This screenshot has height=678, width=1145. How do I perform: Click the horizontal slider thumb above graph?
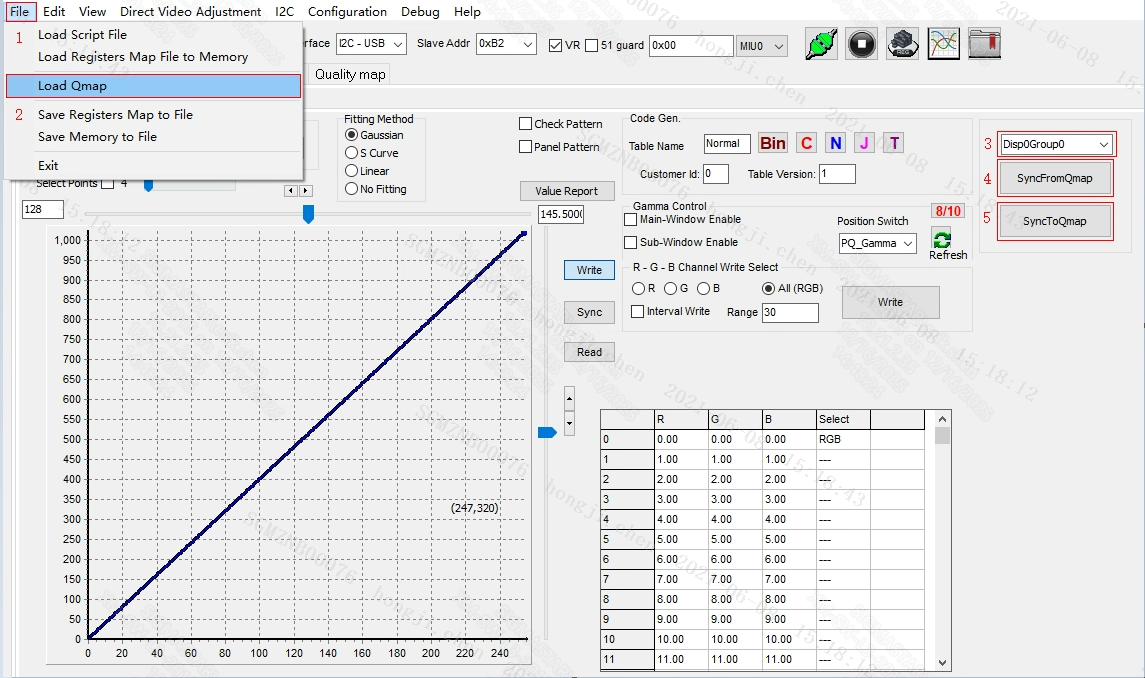[308, 214]
